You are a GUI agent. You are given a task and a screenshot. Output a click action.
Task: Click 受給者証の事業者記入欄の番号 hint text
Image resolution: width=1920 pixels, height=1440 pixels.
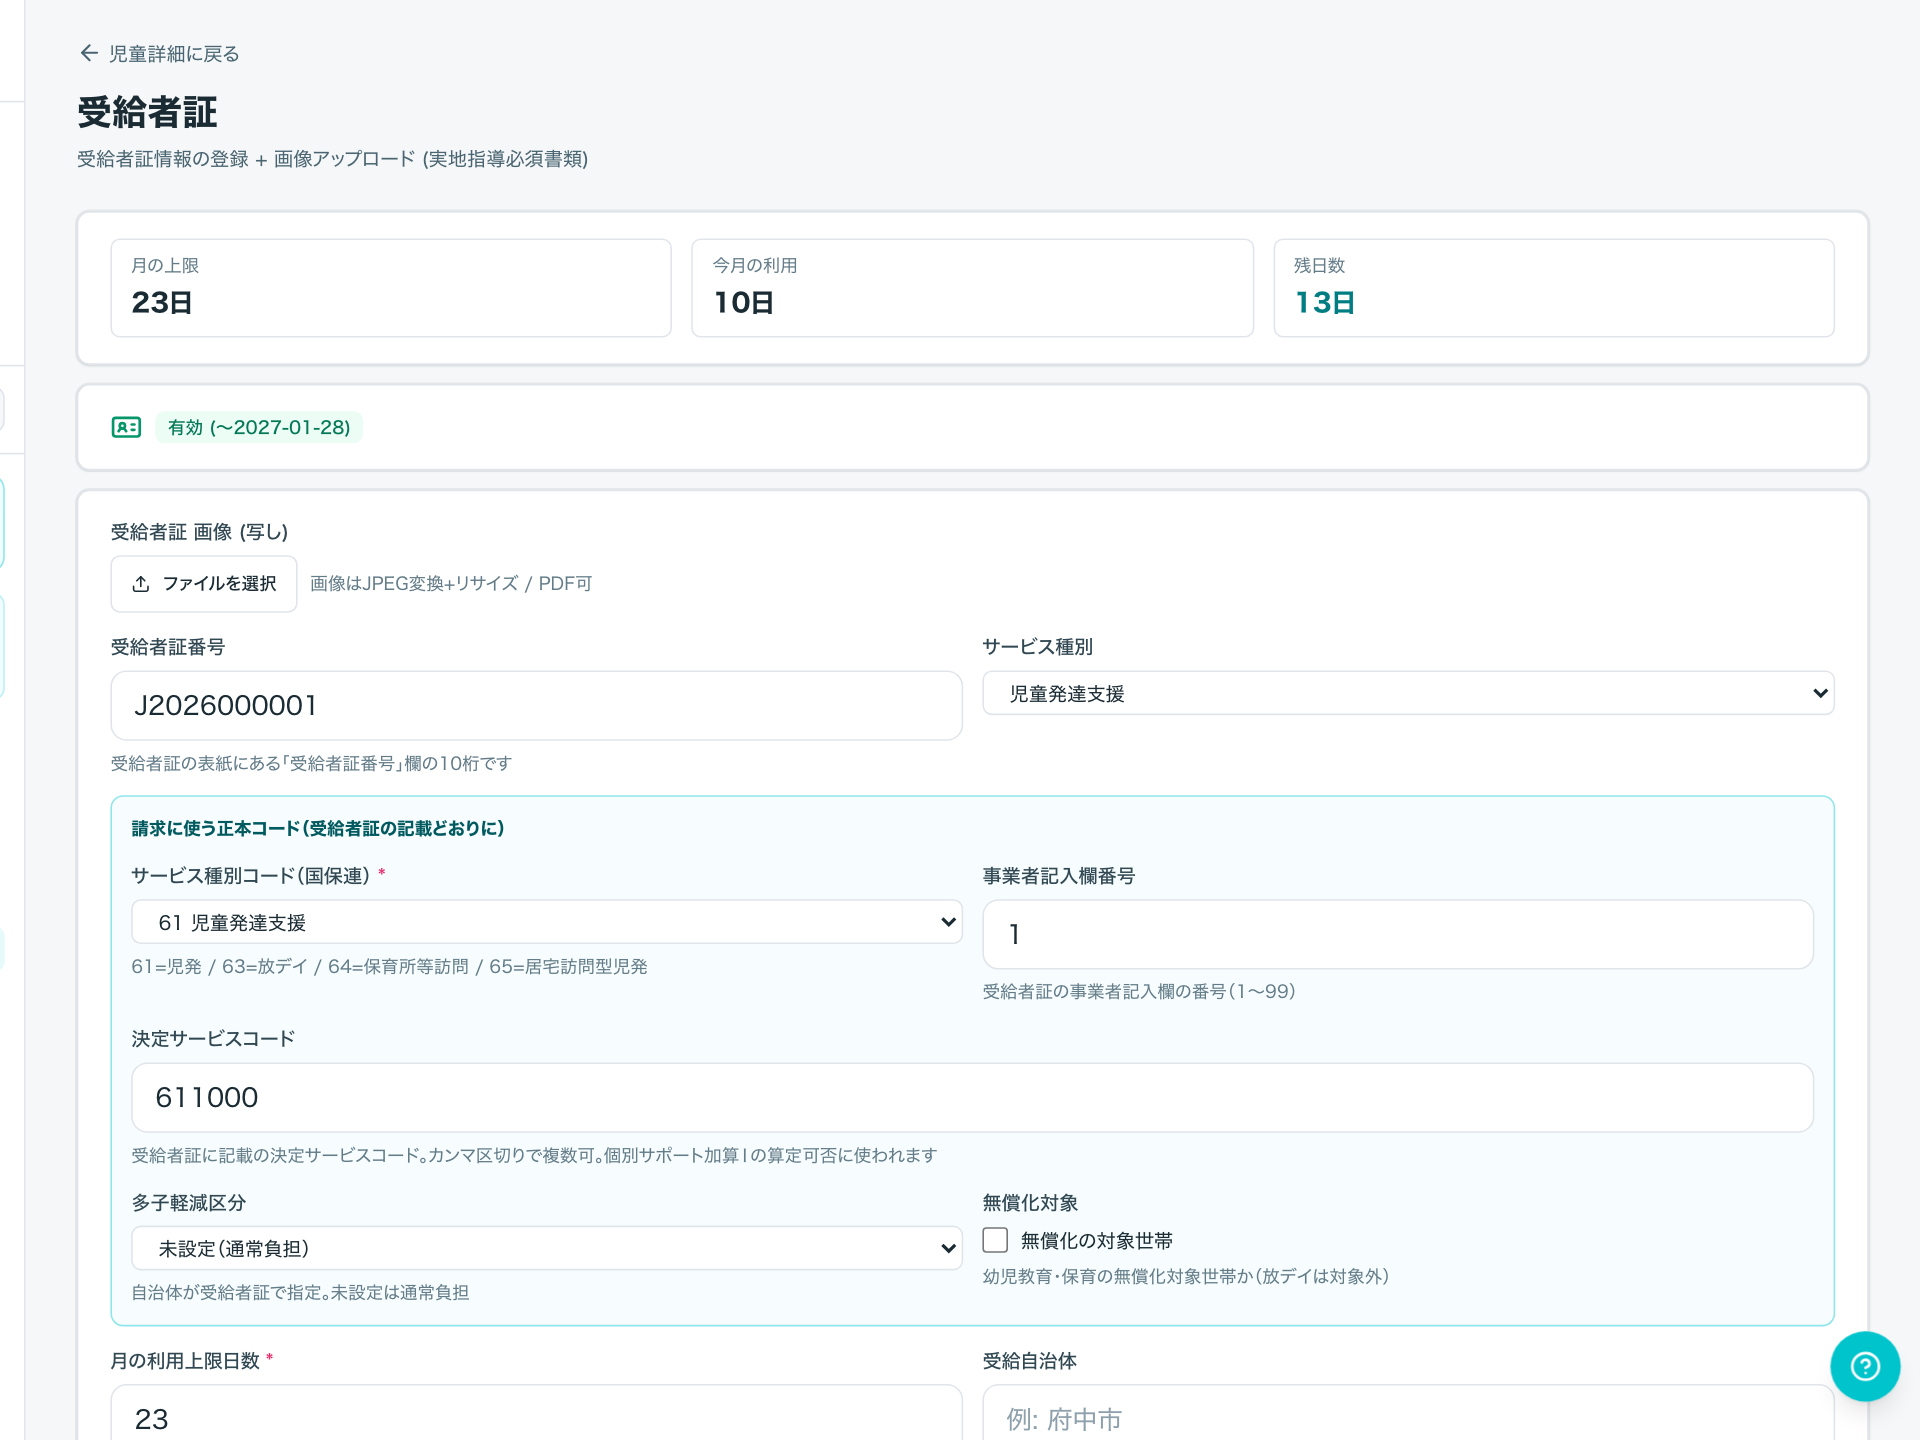(1139, 992)
